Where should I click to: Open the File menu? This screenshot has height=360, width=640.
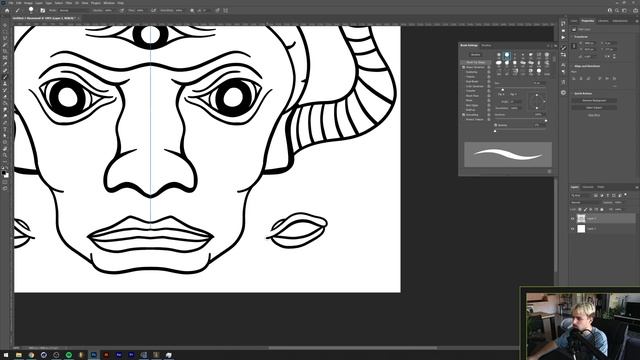tap(11, 3)
